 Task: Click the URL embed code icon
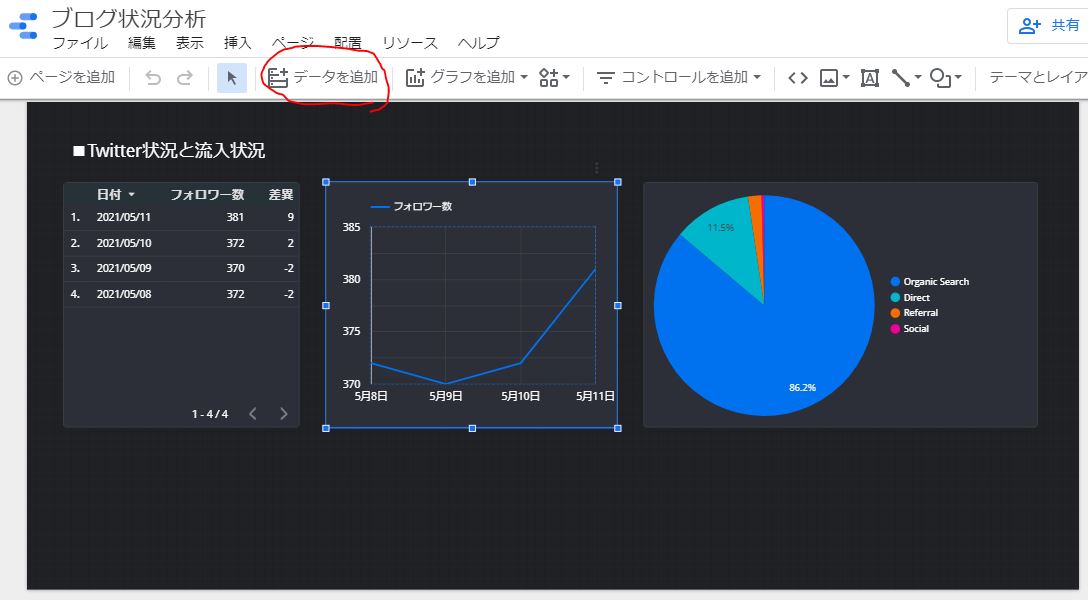pyautogui.click(x=797, y=78)
